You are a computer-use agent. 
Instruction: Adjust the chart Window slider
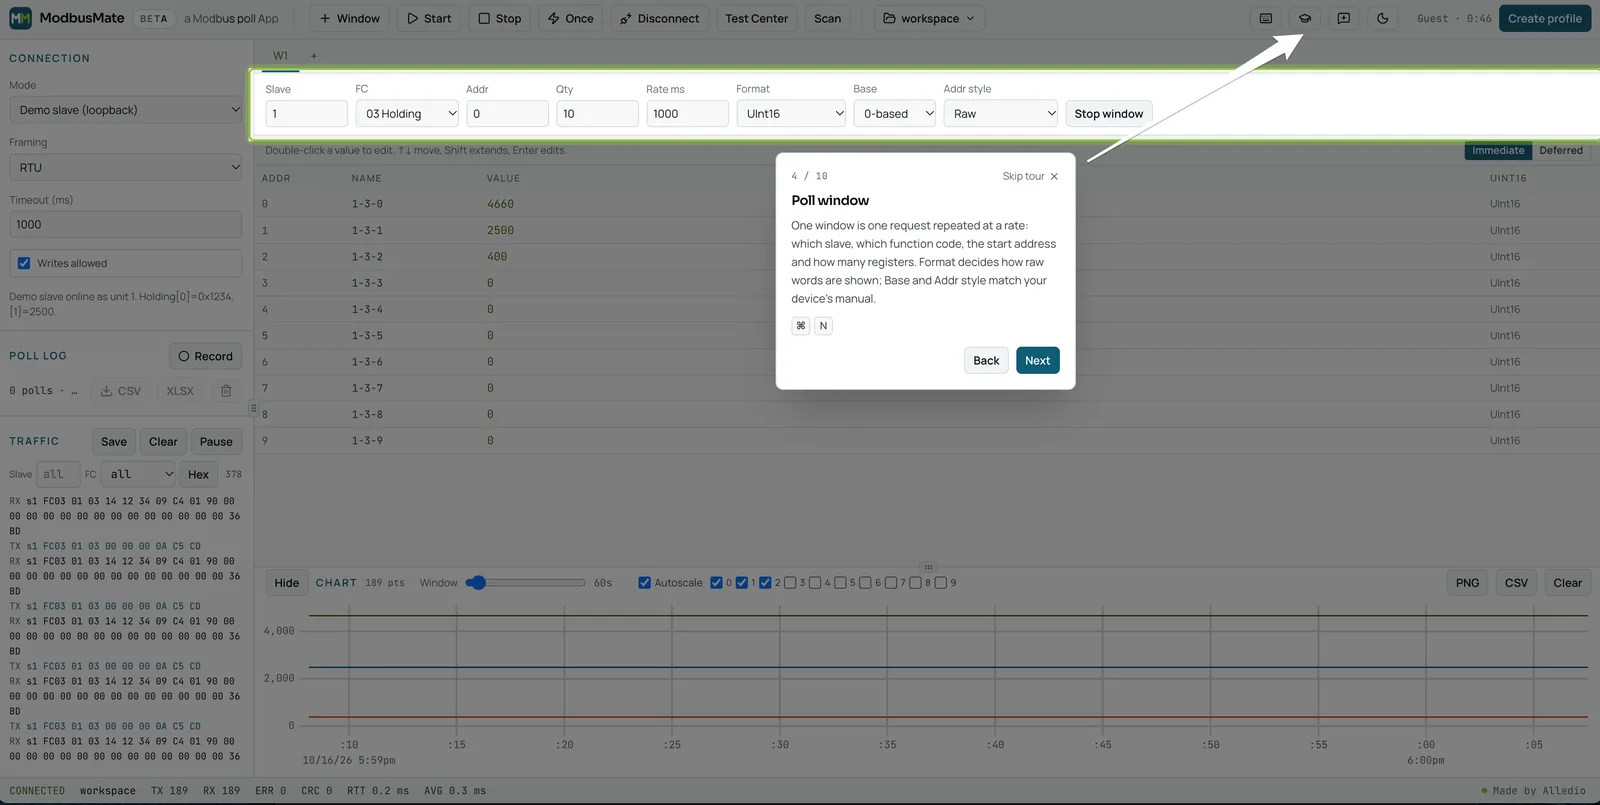click(525, 583)
